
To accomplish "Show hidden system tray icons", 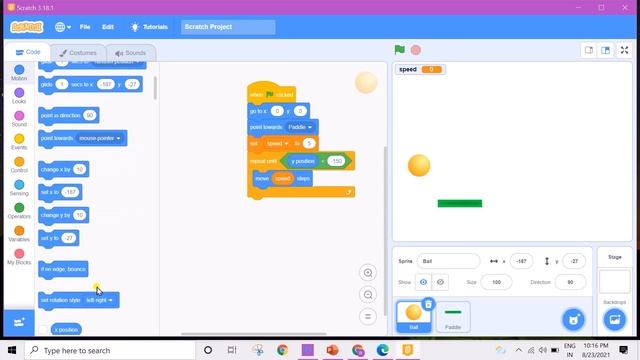I will tap(518, 350).
